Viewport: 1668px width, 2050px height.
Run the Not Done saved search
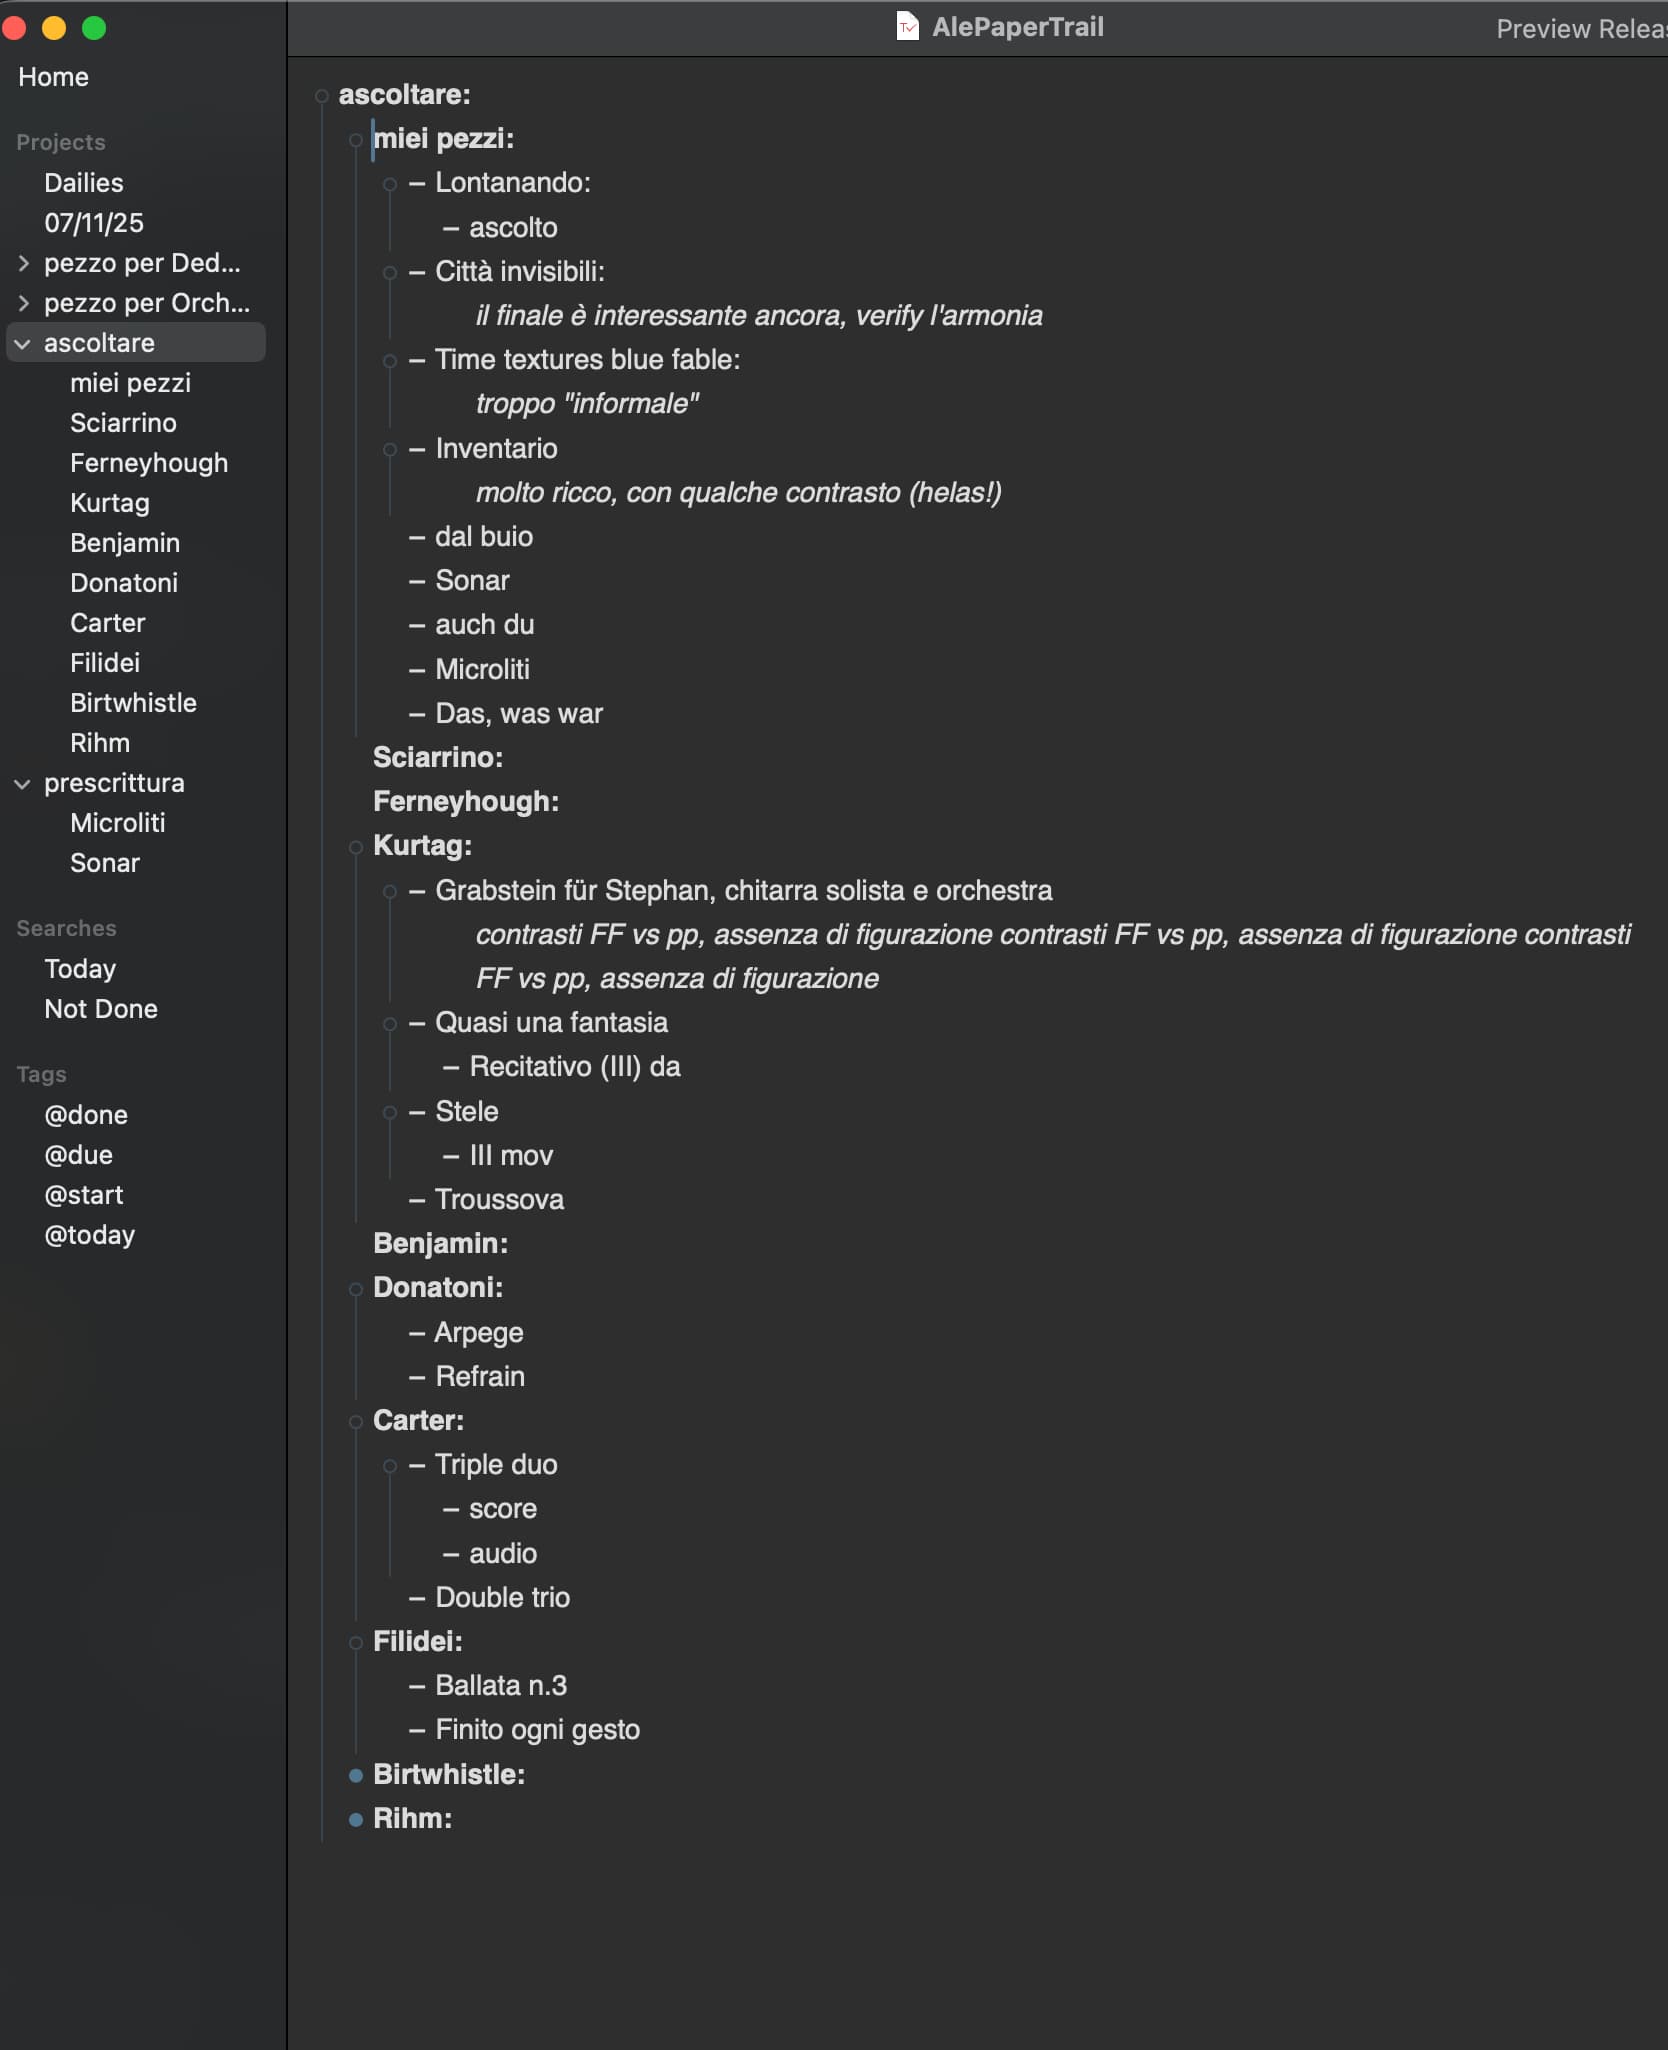click(101, 1009)
